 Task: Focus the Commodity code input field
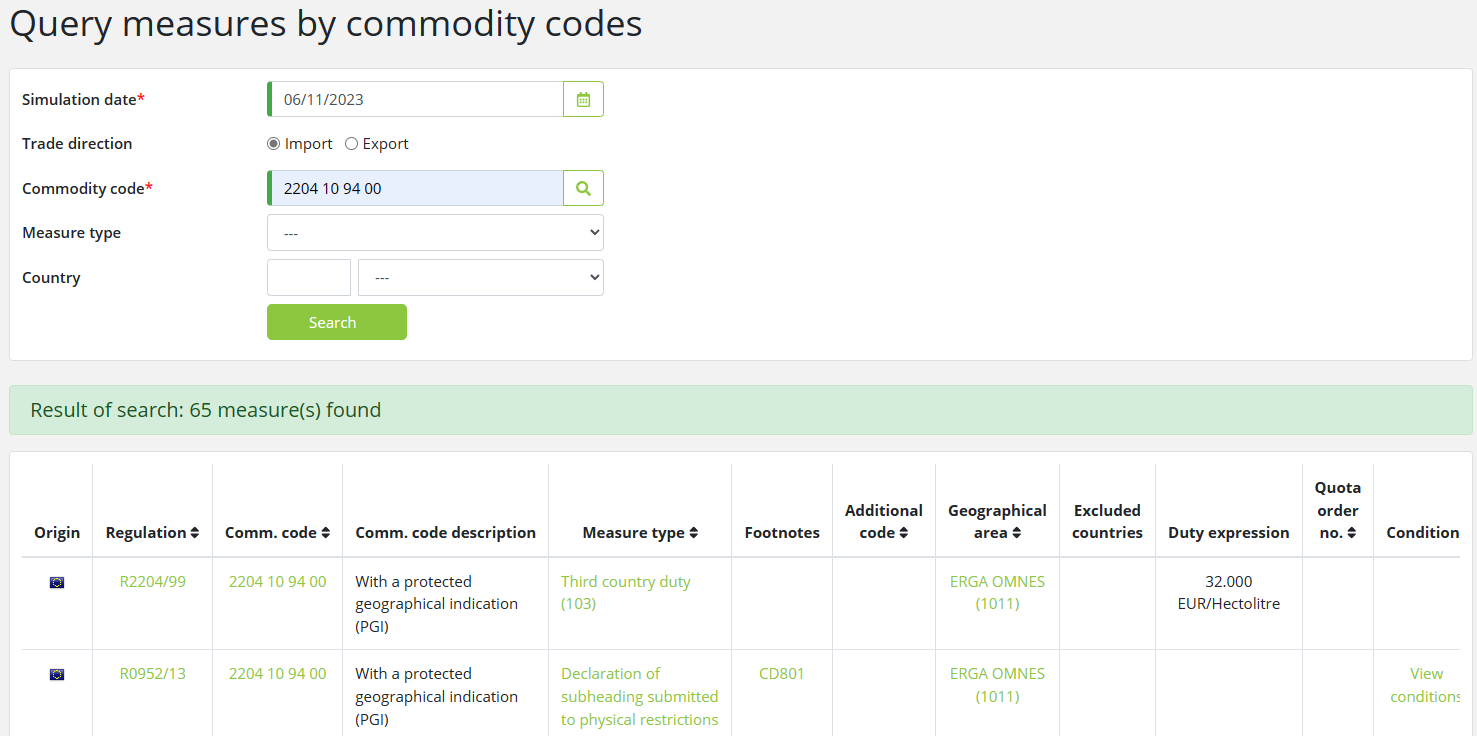tap(417, 188)
